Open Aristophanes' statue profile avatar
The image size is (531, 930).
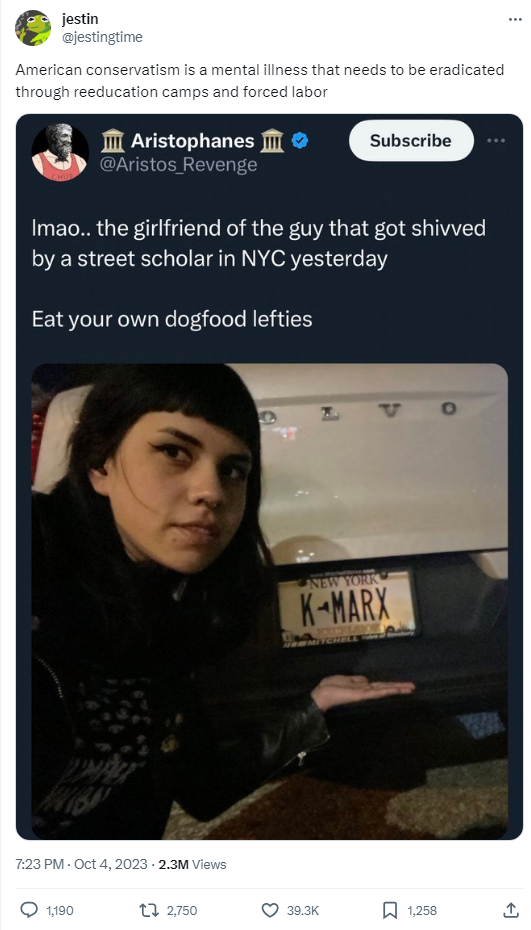(60, 152)
